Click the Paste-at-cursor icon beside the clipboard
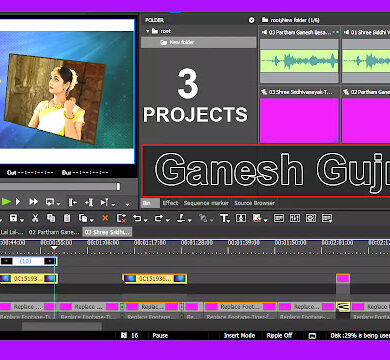The height and width of the screenshot is (360, 390). [x=83, y=218]
